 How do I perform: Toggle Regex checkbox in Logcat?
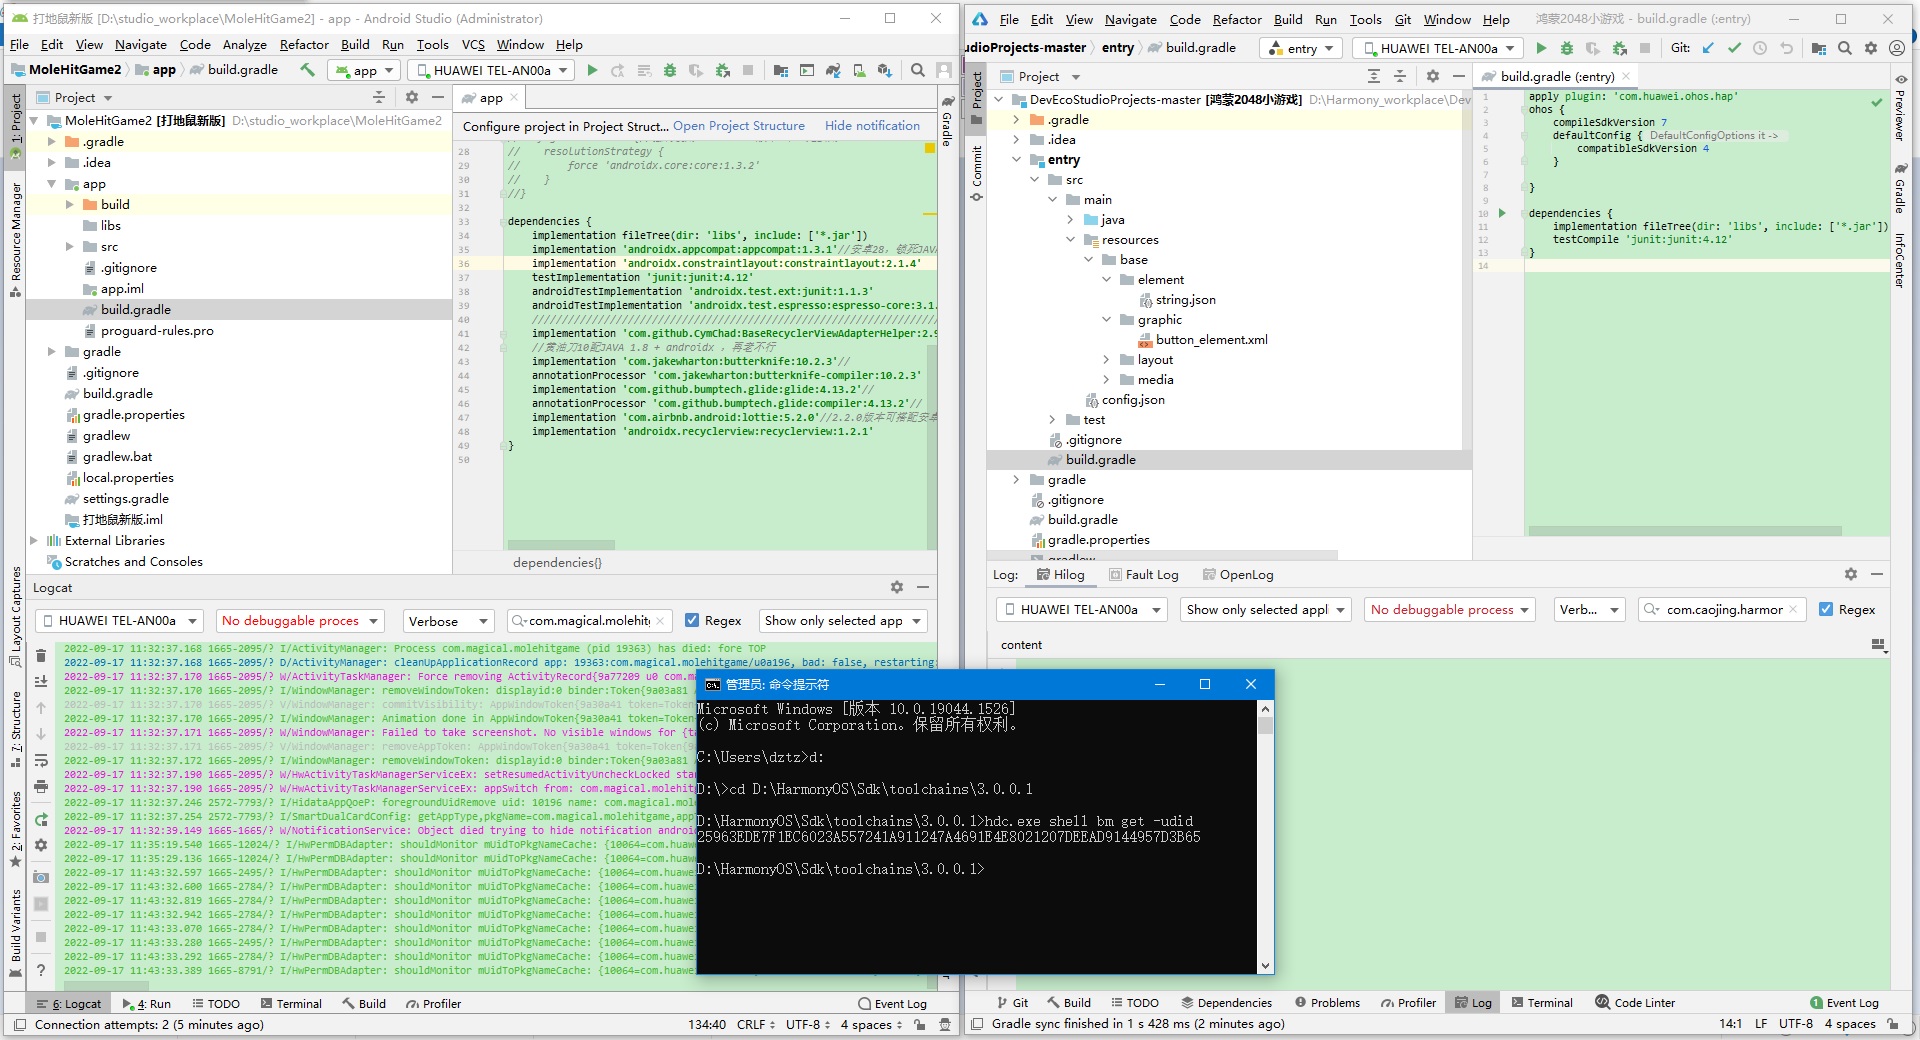(x=692, y=620)
